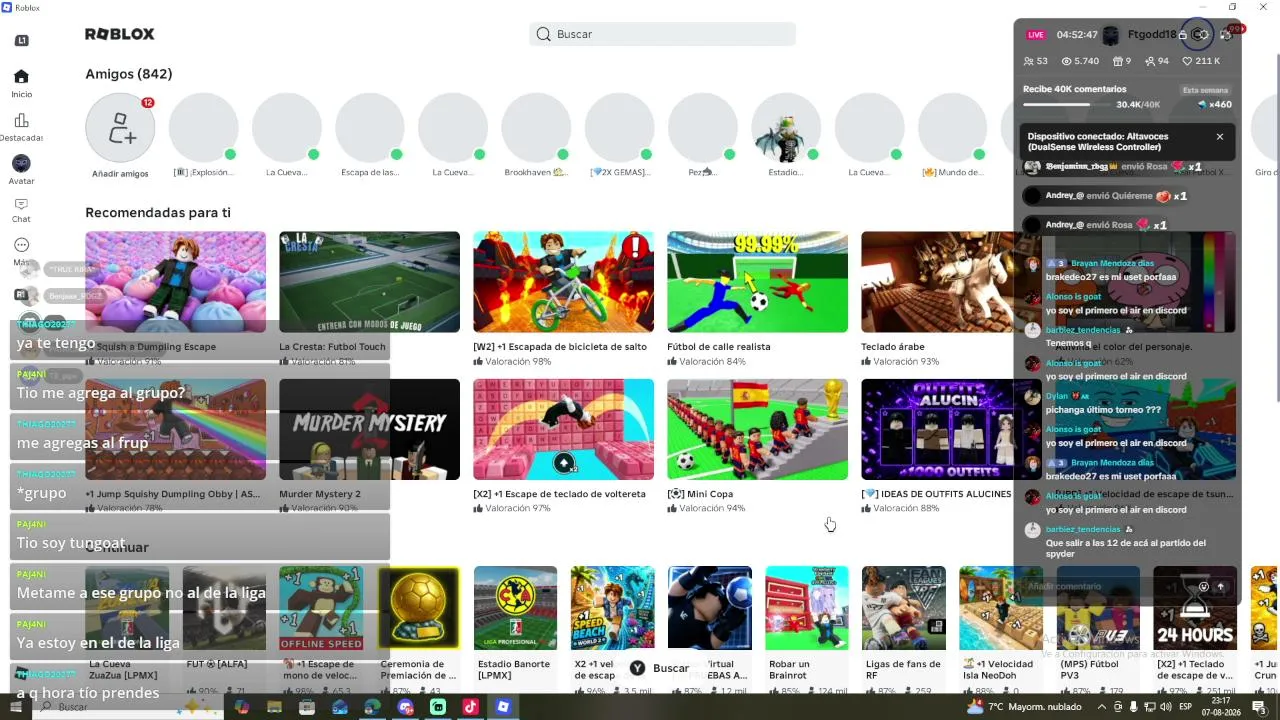Click the lock icon next to Ftgodd18
Image resolution: width=1280 pixels, height=720 pixels.
tap(1183, 35)
